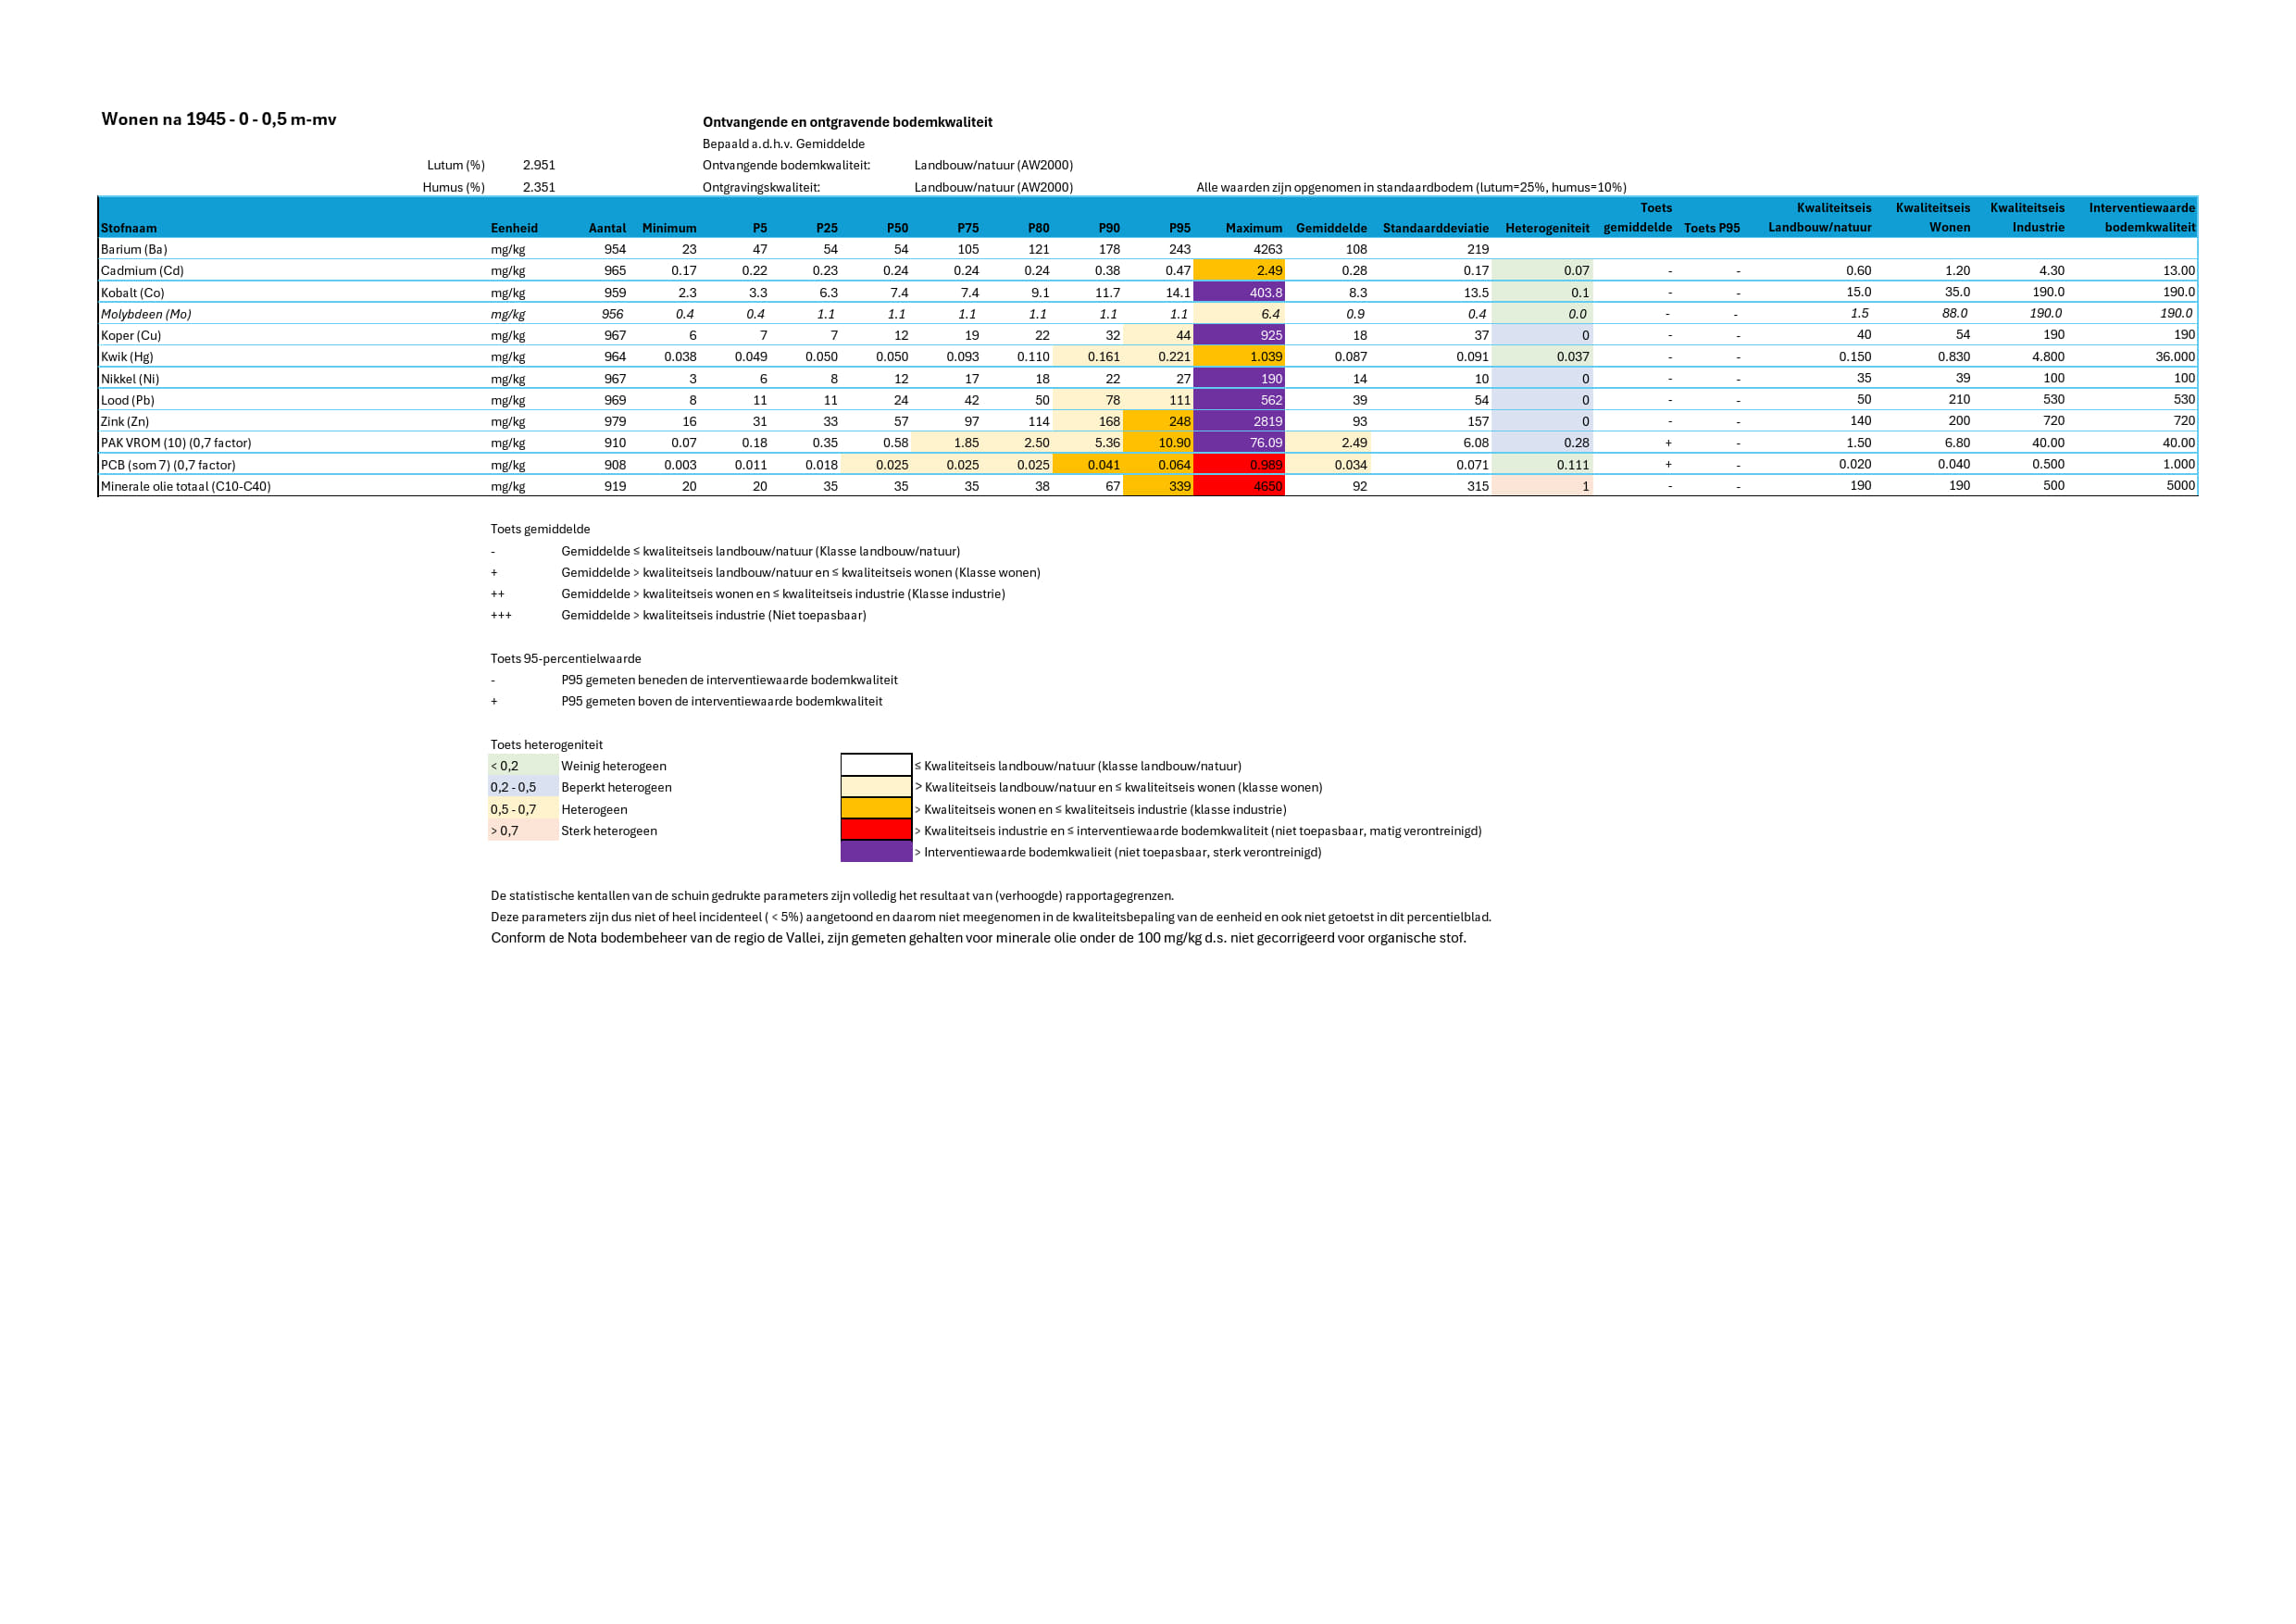Select the Barium (Ba) row label
The image size is (2296, 1624).
(x=134, y=249)
